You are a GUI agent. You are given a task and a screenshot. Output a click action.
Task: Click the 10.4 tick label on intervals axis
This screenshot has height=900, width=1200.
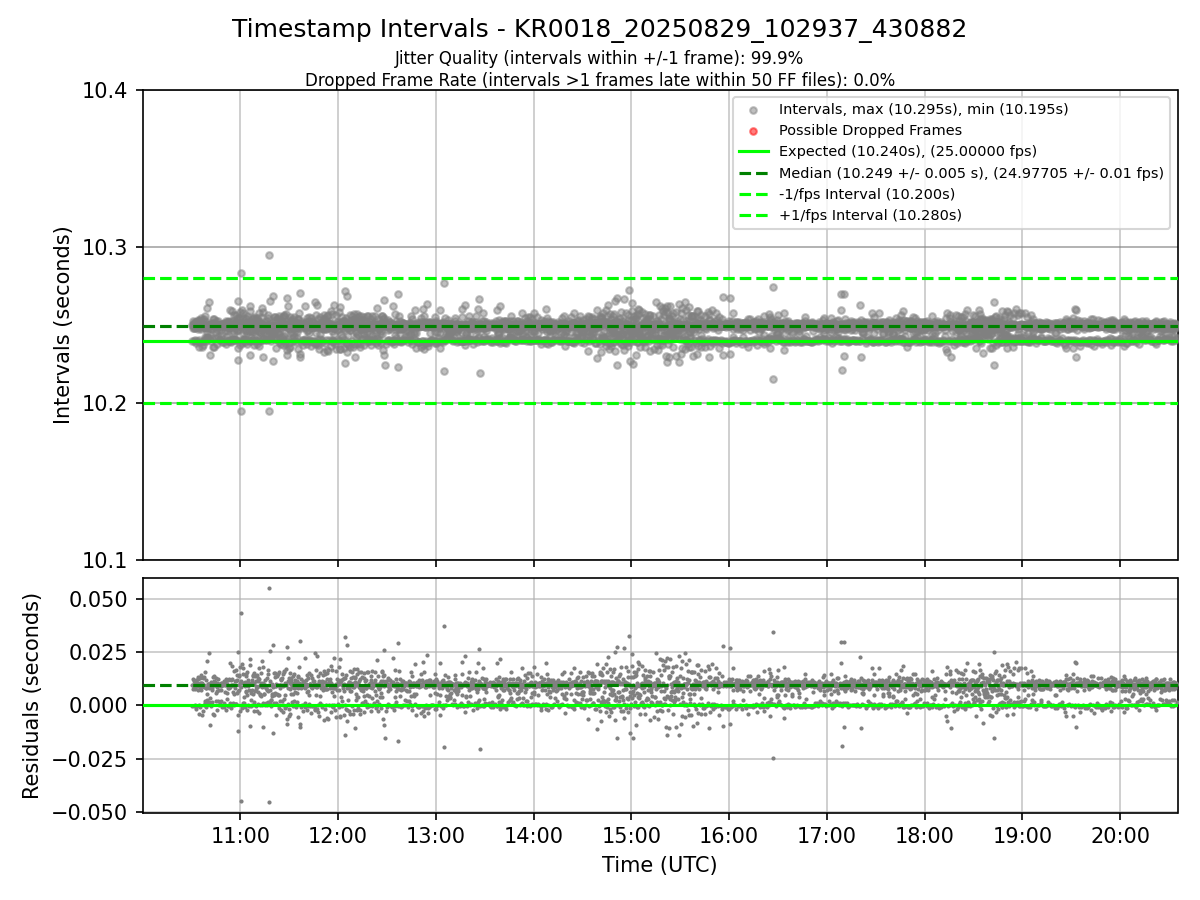(105, 91)
